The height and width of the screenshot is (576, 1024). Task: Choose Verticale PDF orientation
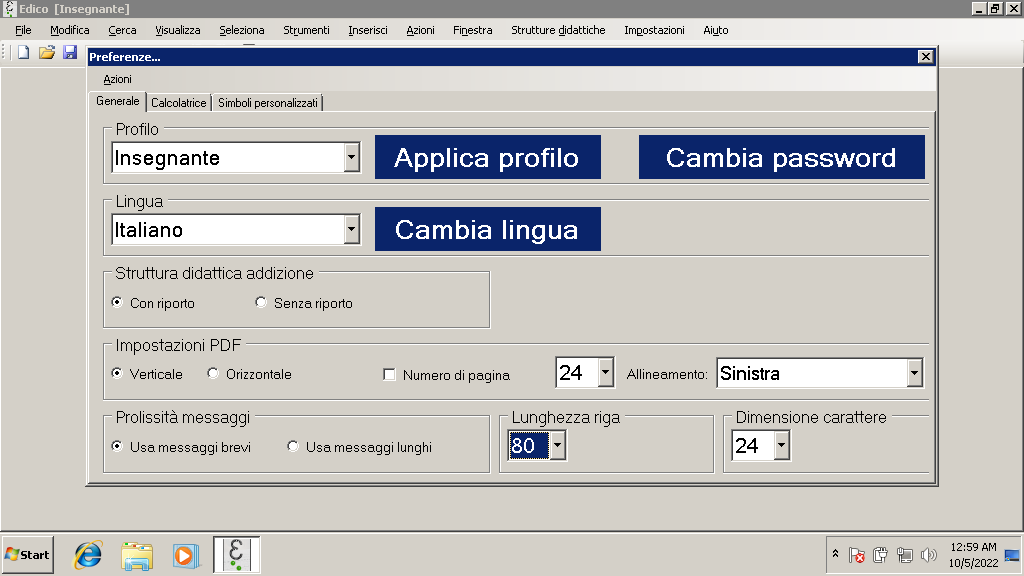tap(117, 374)
